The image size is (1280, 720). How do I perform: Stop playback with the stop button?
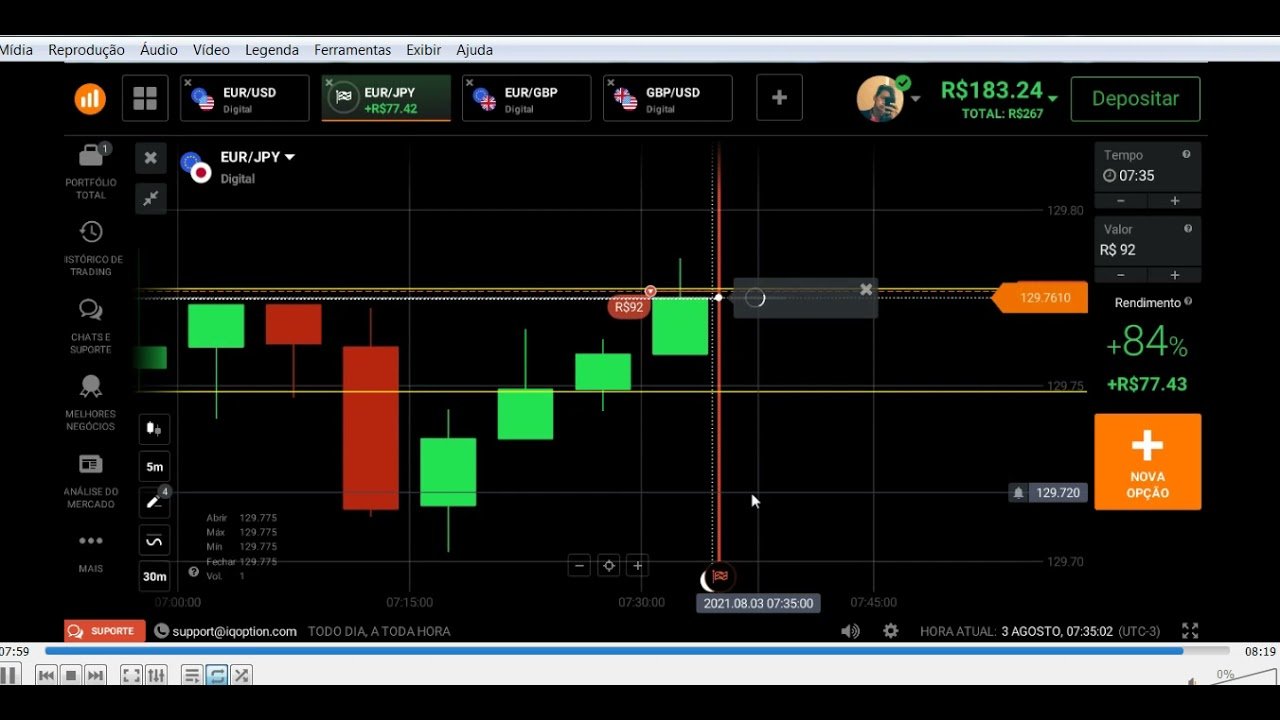[x=71, y=676]
